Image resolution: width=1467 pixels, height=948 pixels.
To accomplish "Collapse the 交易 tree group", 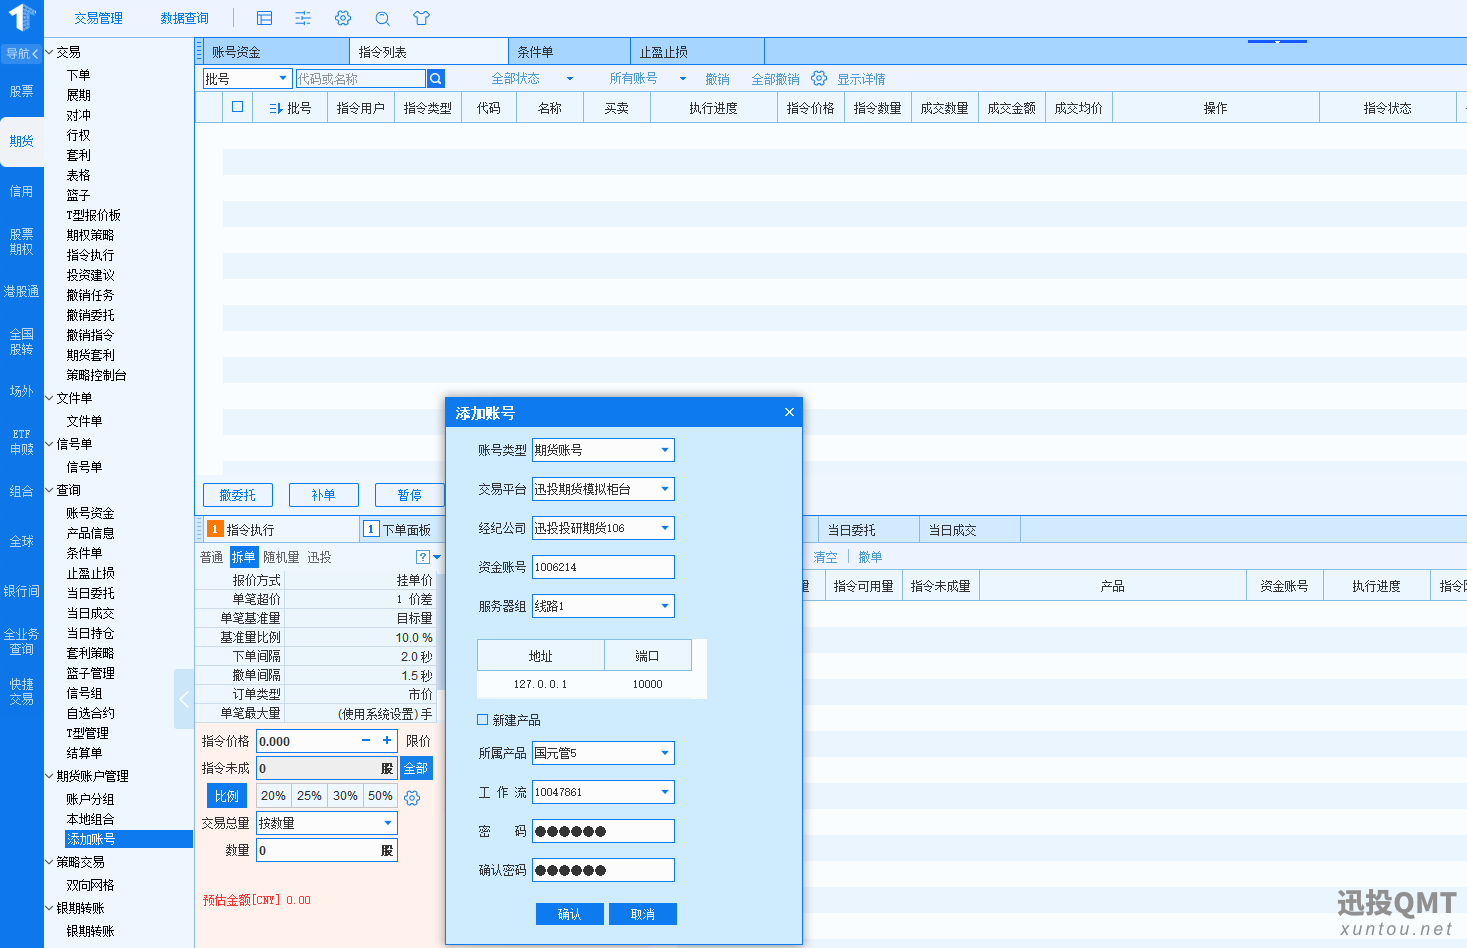I will click(x=50, y=52).
